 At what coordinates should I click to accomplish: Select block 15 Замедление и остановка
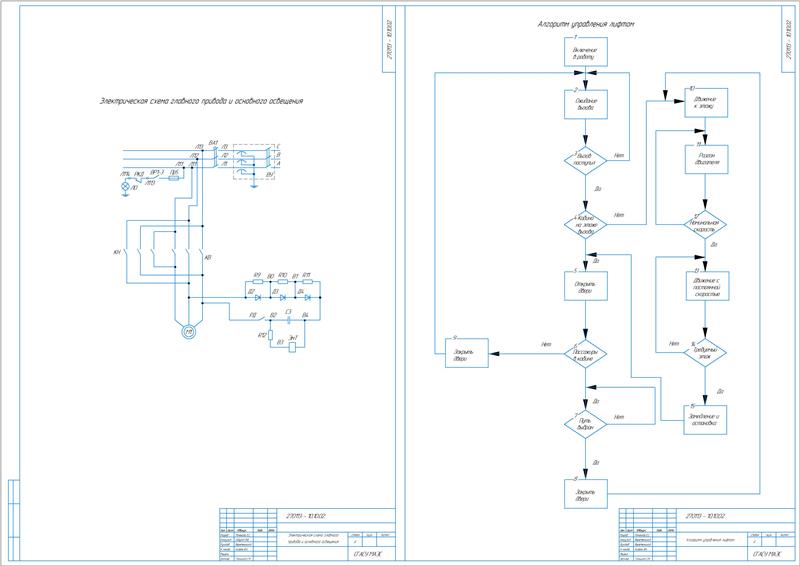click(705, 420)
